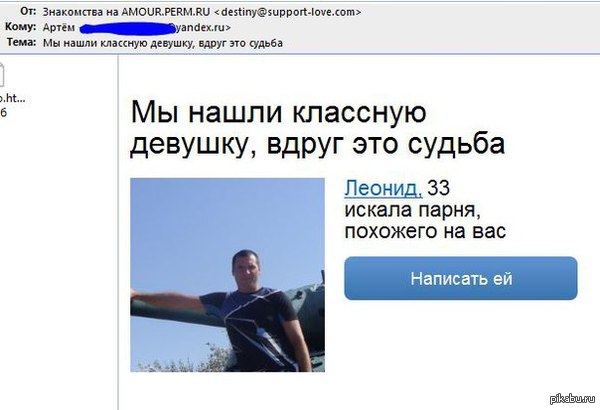
Task: Click the attachment file icon
Action: pos(2,74)
